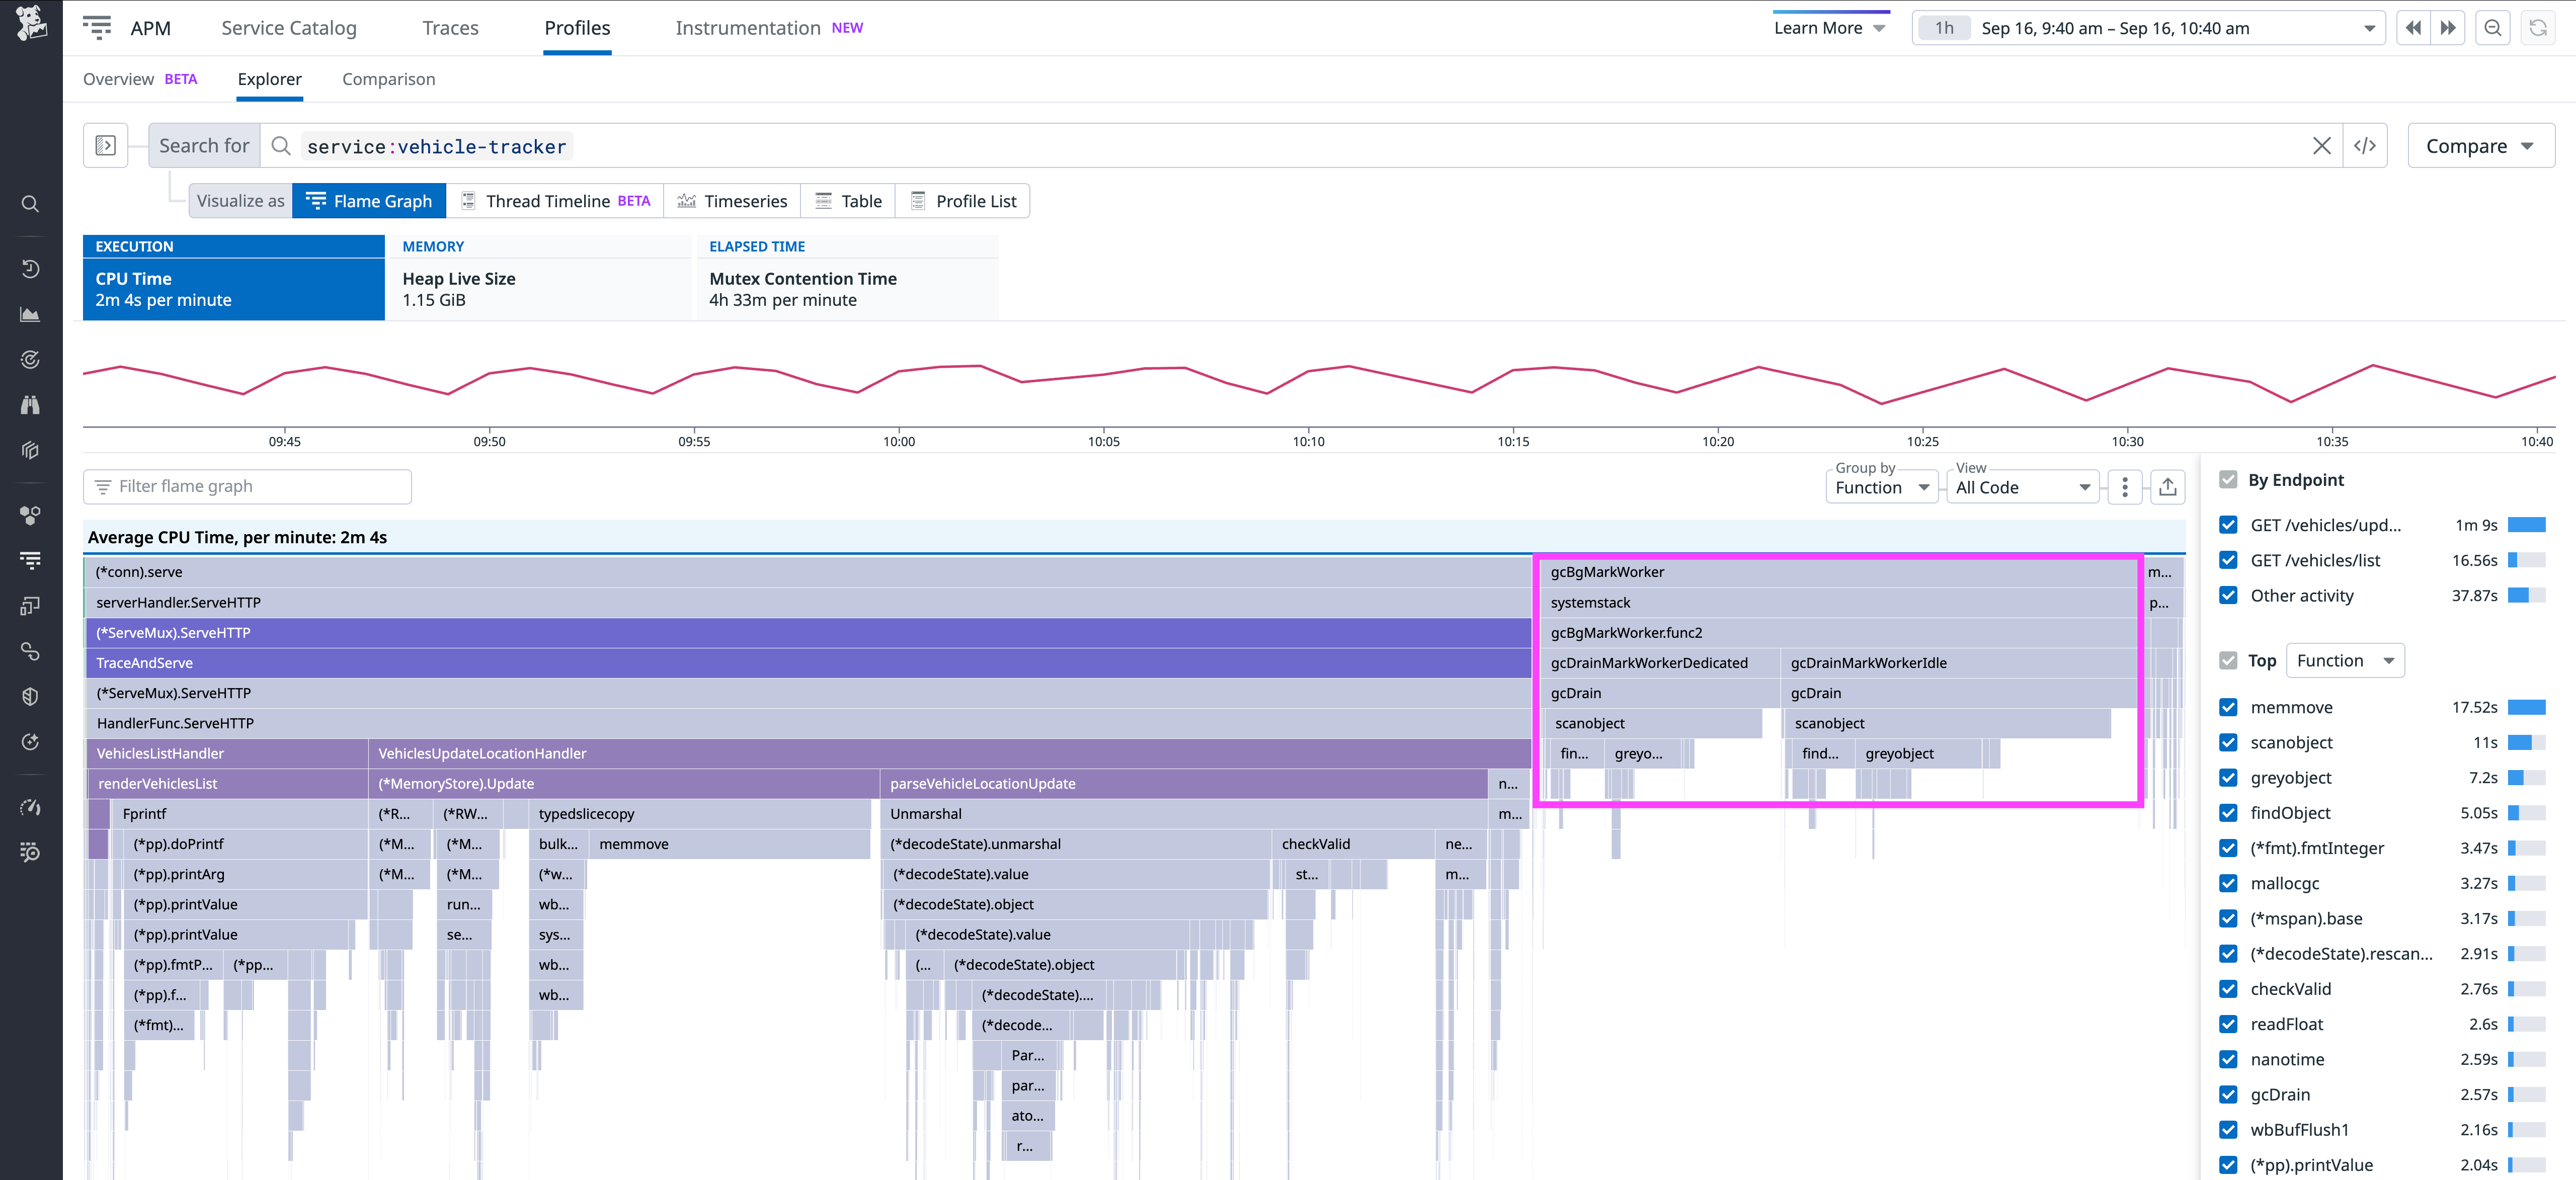This screenshot has height=1180, width=2576.
Task: Click the refresh icon at the top right
Action: [x=2538, y=27]
